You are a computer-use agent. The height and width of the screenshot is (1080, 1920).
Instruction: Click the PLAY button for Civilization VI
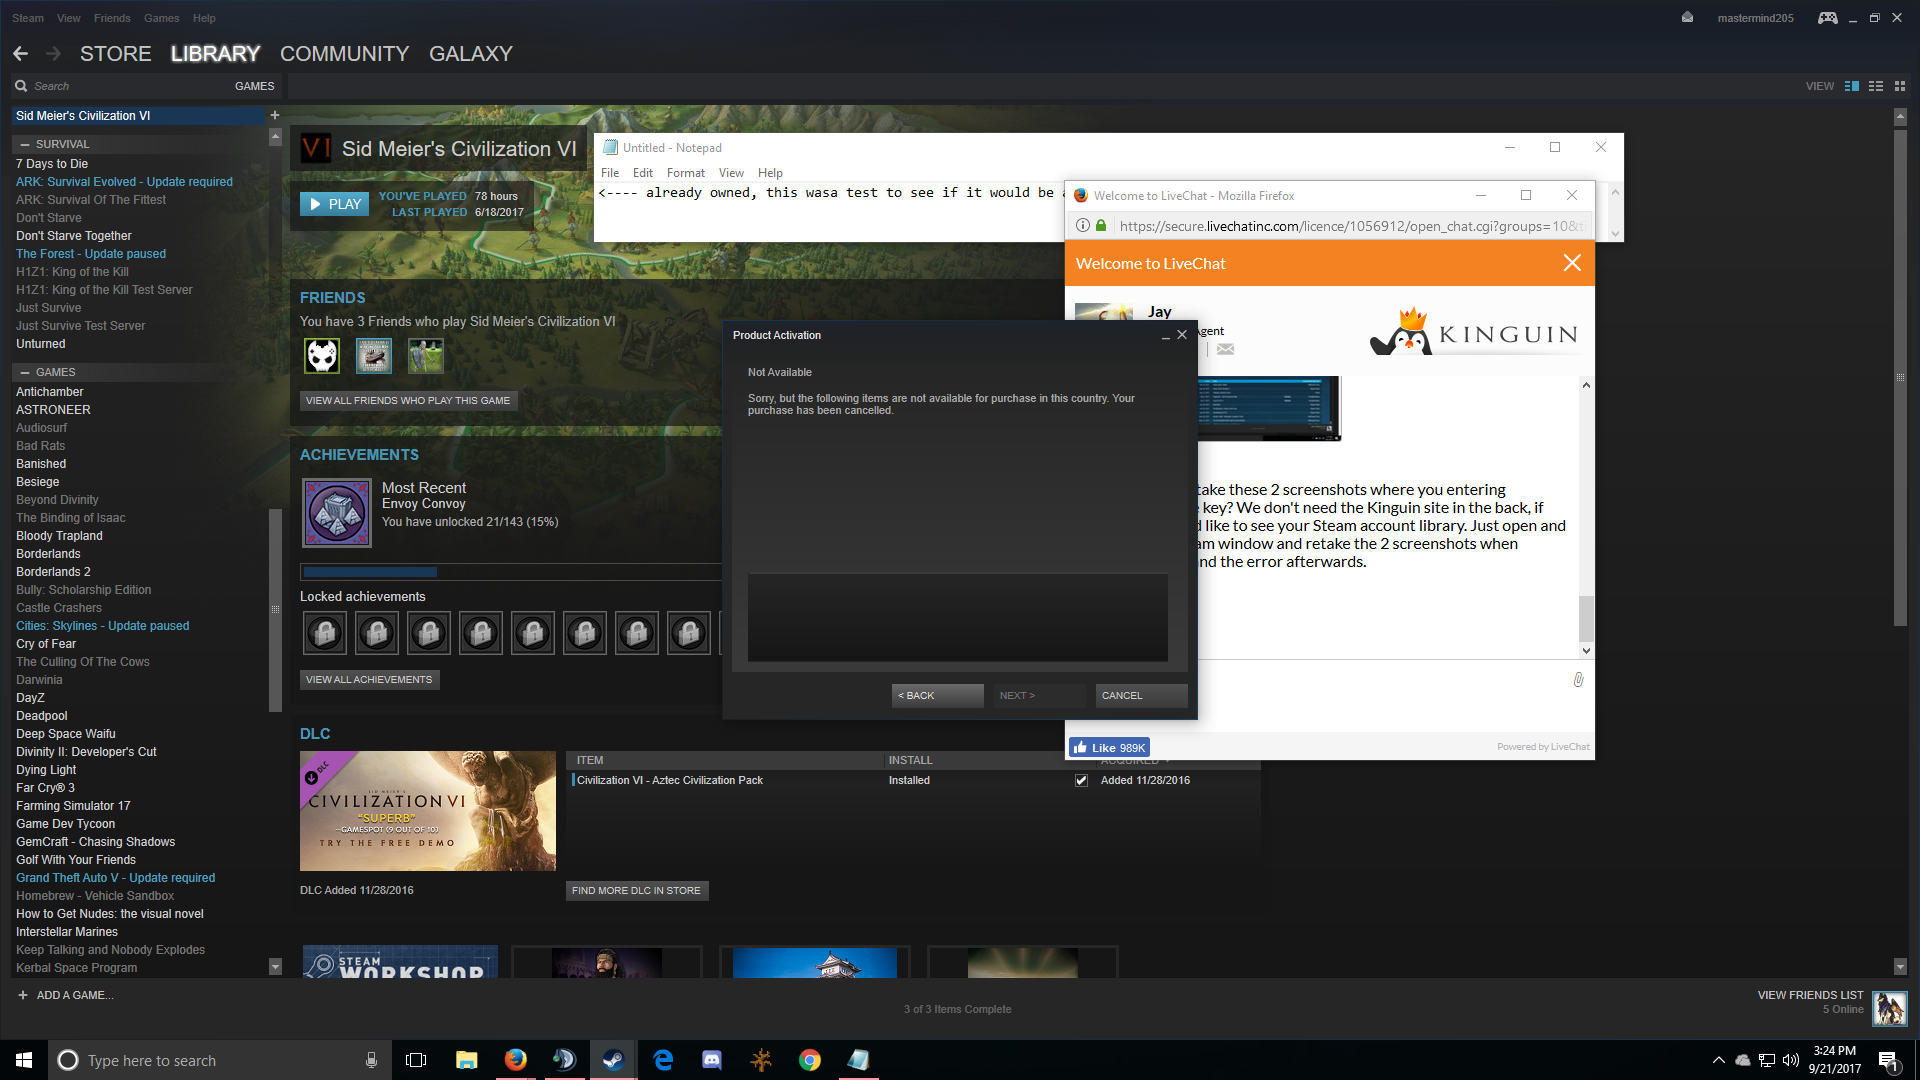click(334, 204)
